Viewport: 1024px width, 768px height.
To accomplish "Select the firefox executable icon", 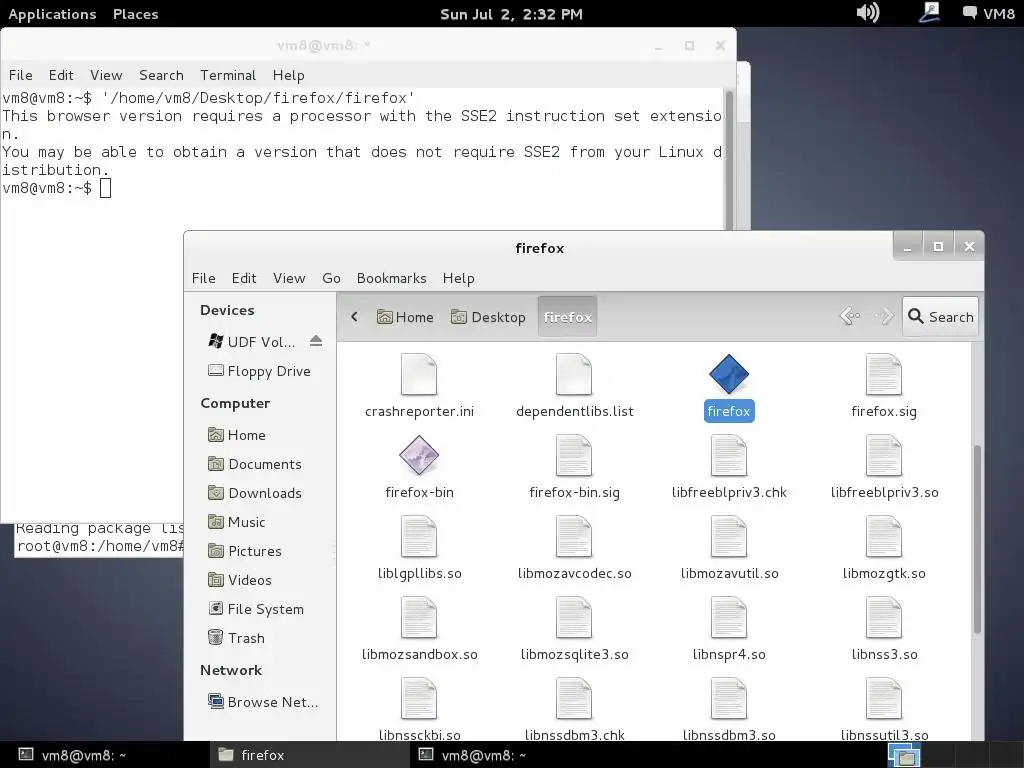I will click(729, 374).
